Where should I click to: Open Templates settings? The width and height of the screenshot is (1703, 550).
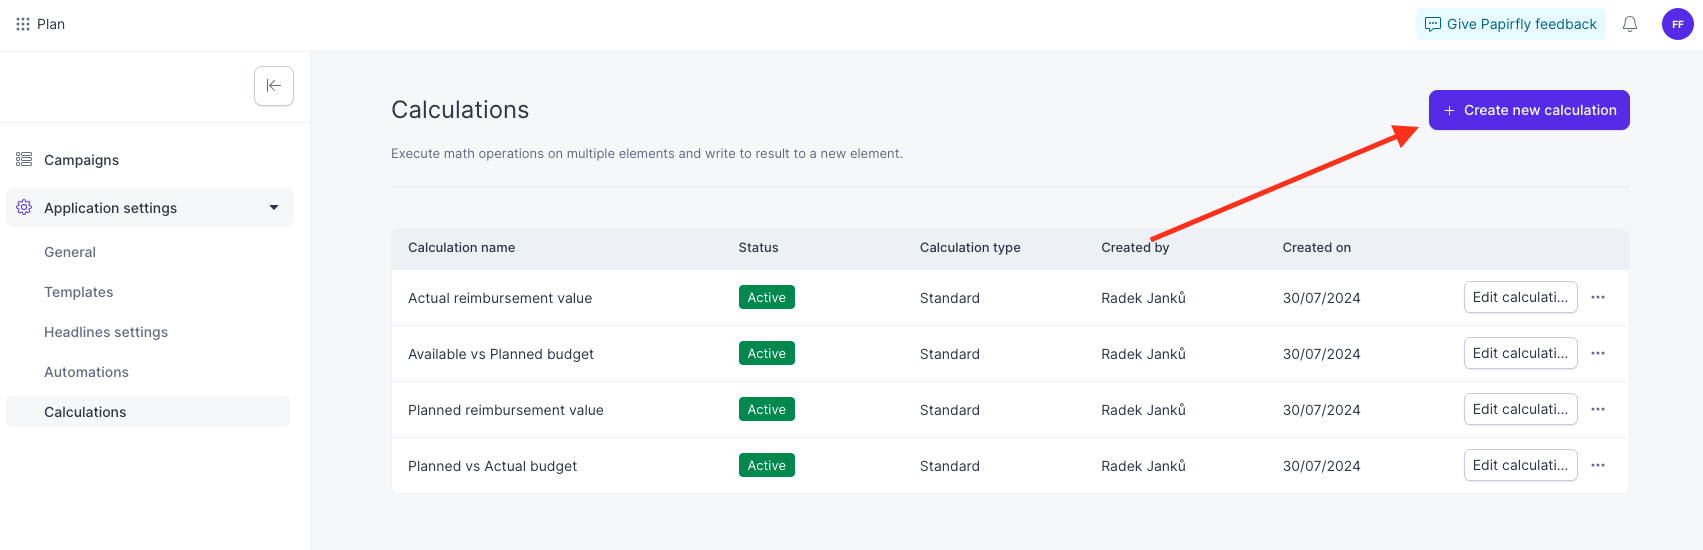click(x=79, y=292)
